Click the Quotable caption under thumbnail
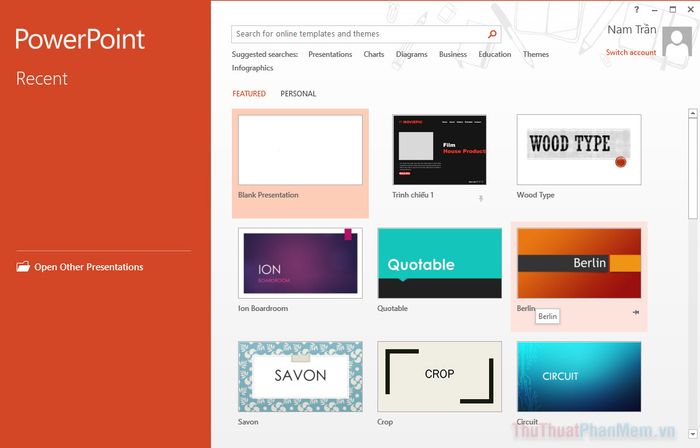This screenshot has width=700, height=448. click(392, 308)
